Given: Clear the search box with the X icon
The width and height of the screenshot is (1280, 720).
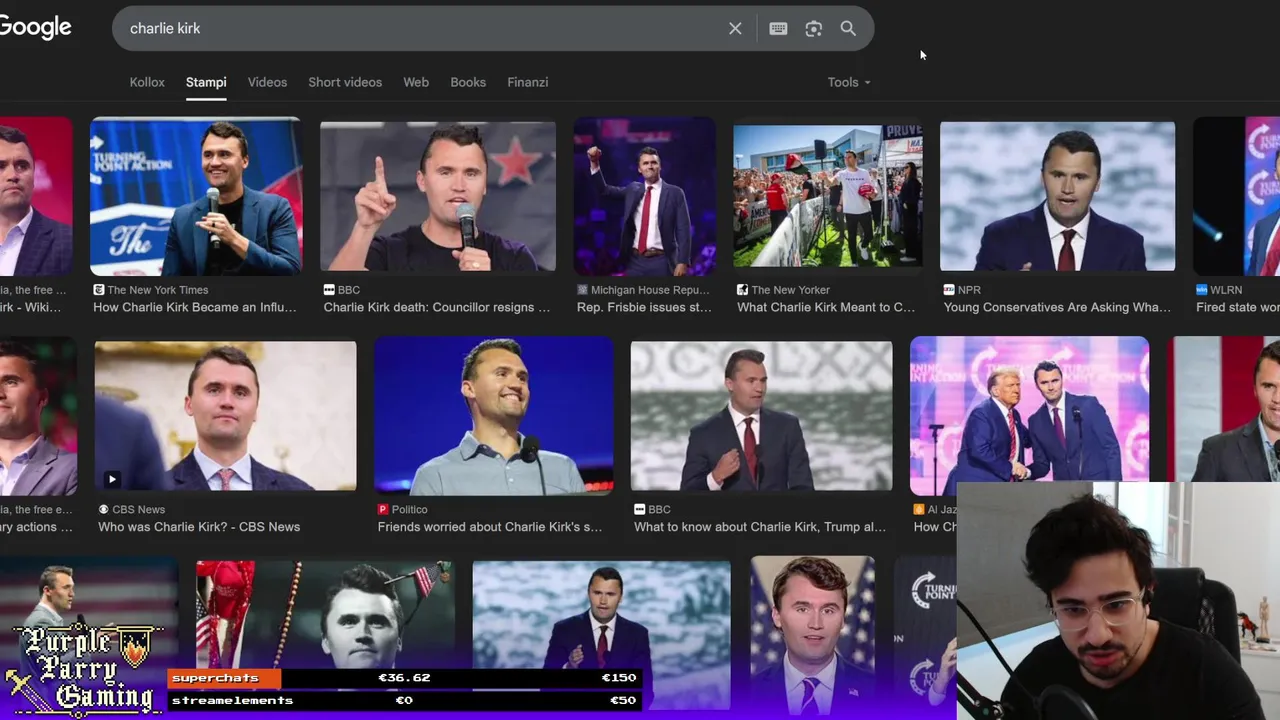Looking at the screenshot, I should [735, 29].
